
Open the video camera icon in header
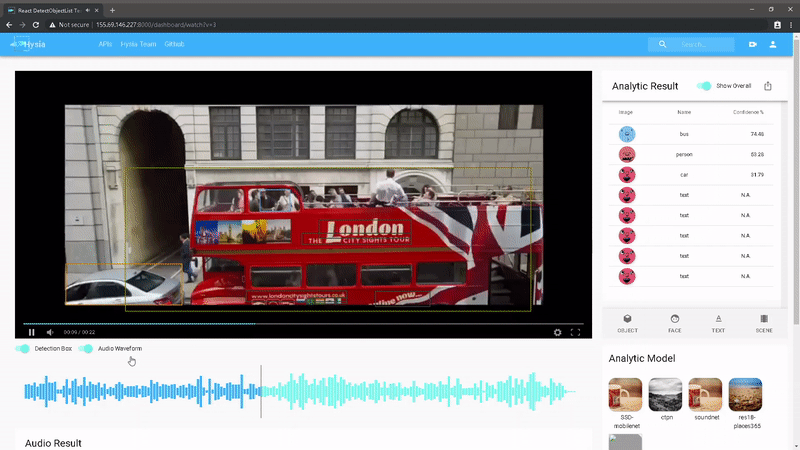[x=753, y=44]
